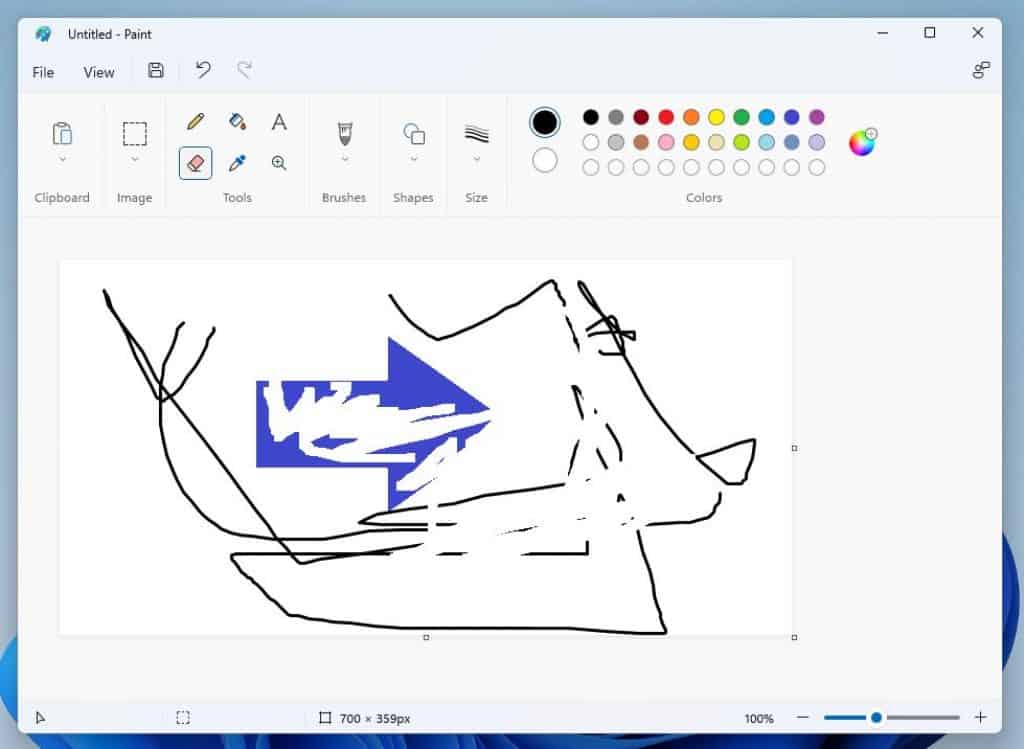Pick the light gray palette color
The image size is (1024, 749).
coord(616,142)
